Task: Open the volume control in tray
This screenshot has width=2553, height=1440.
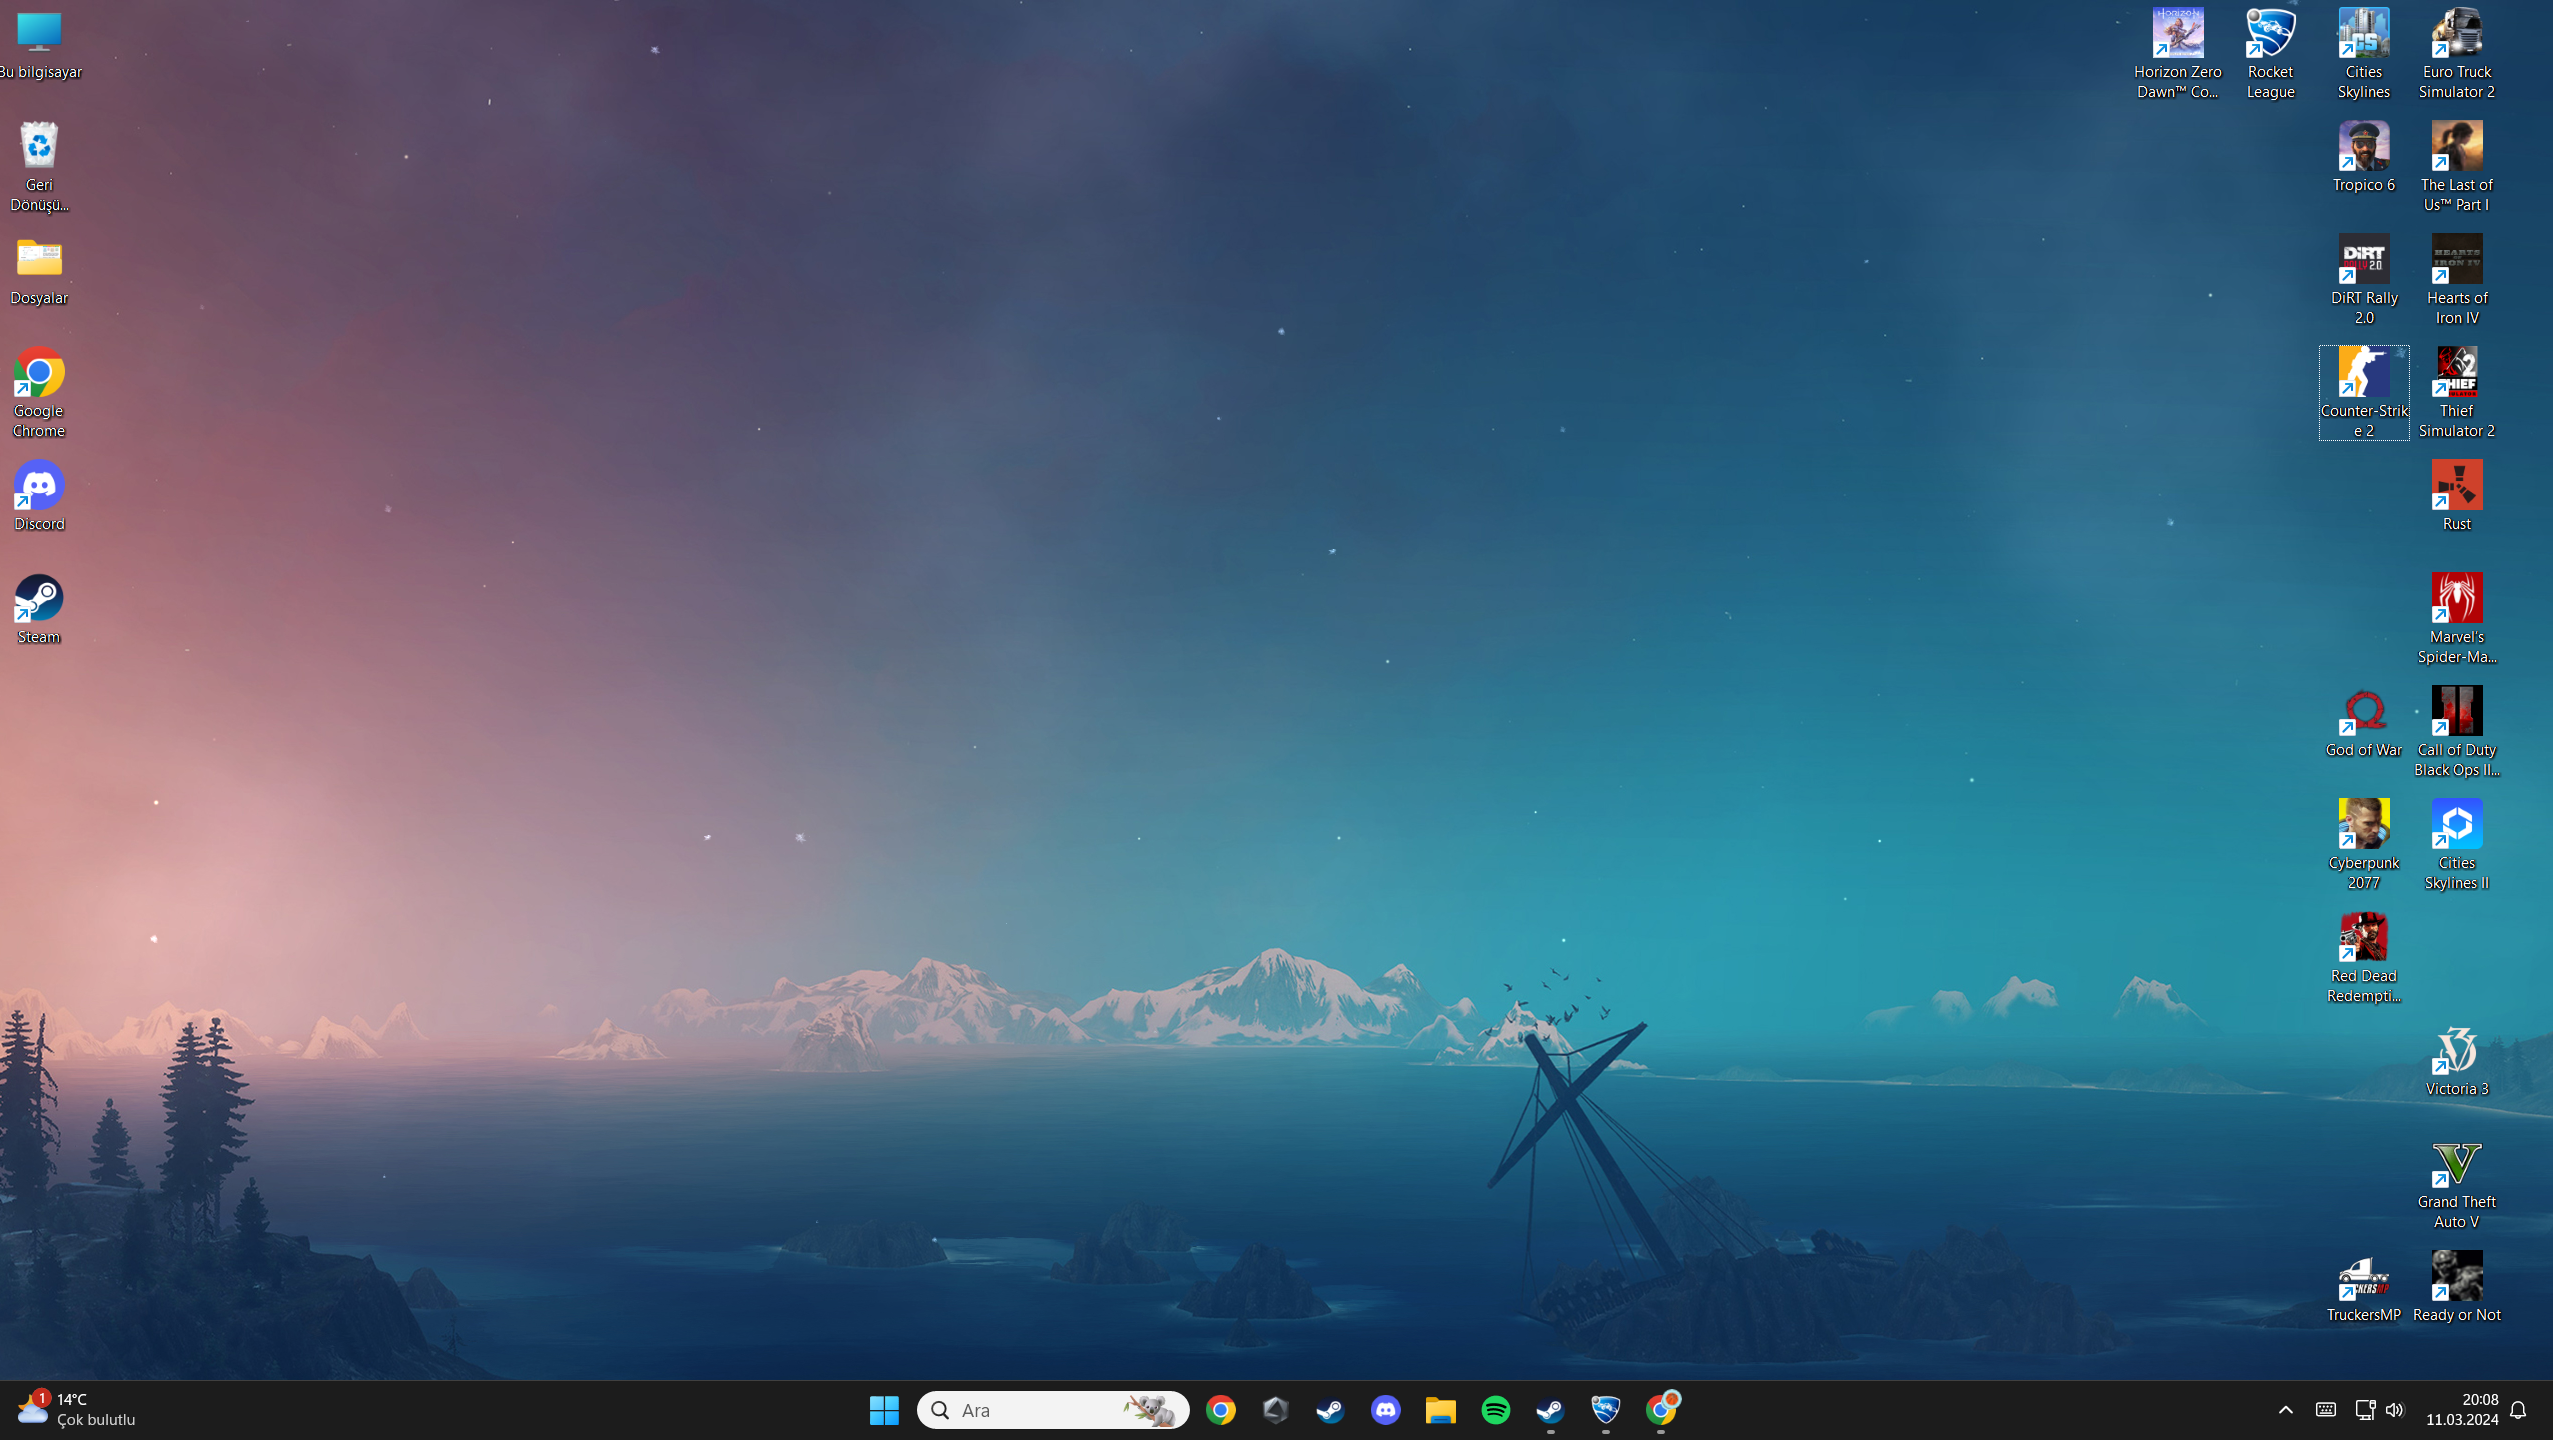Action: pos(2394,1410)
